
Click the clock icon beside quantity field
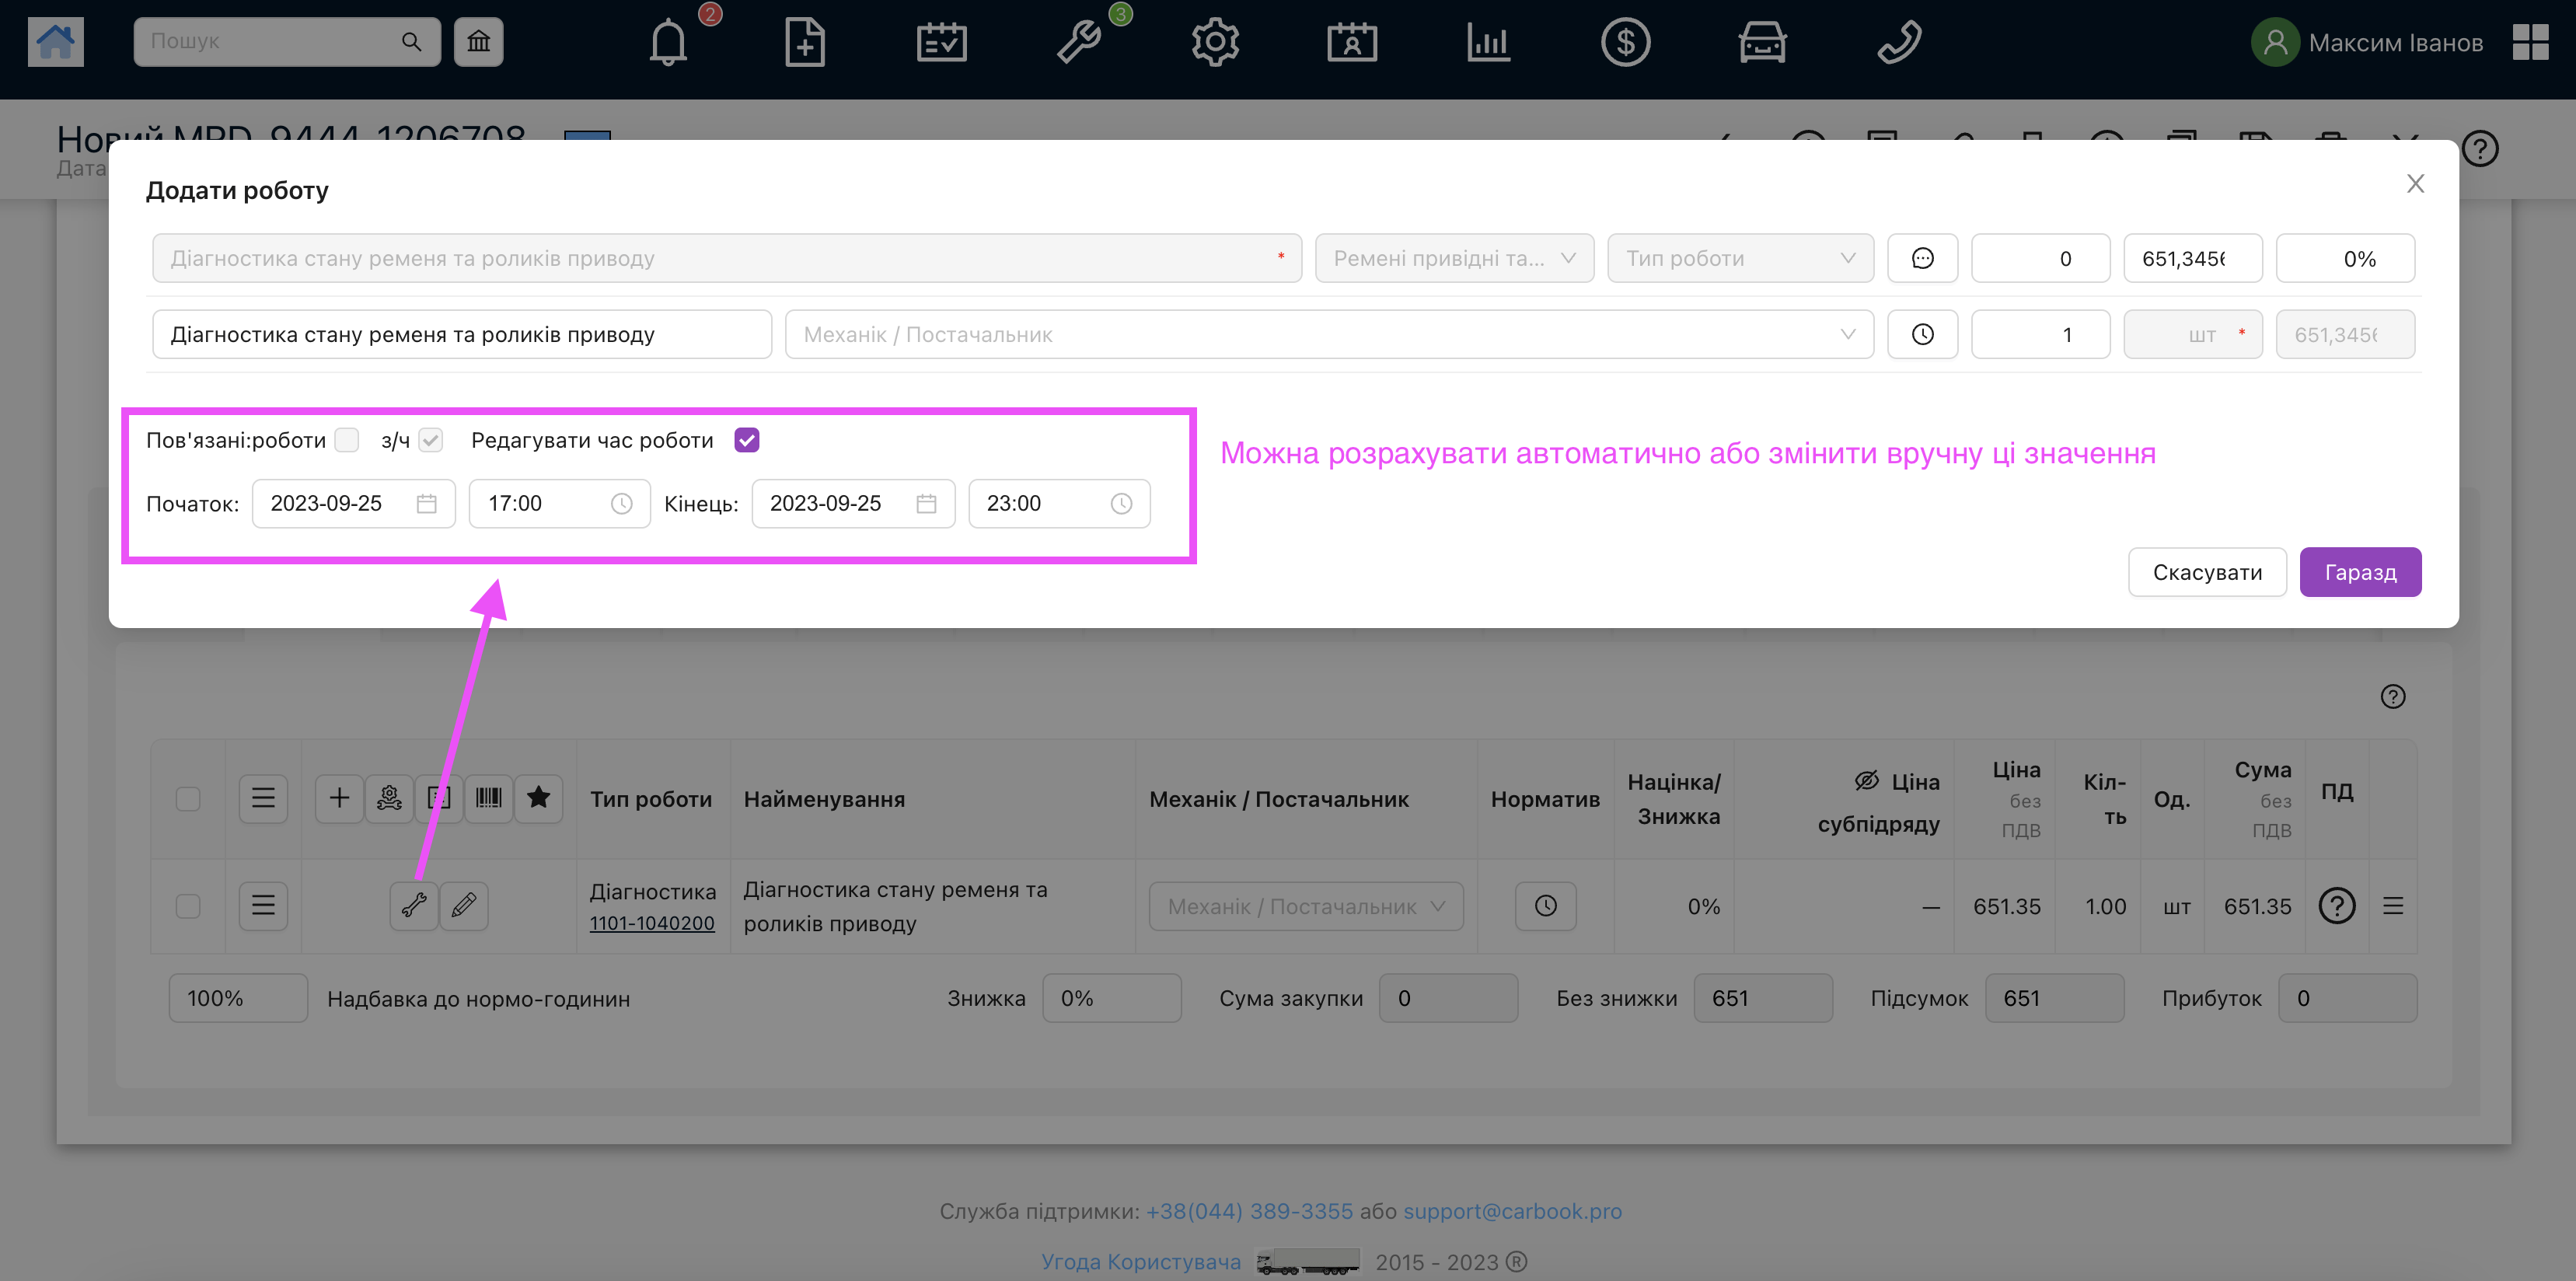coord(1922,335)
